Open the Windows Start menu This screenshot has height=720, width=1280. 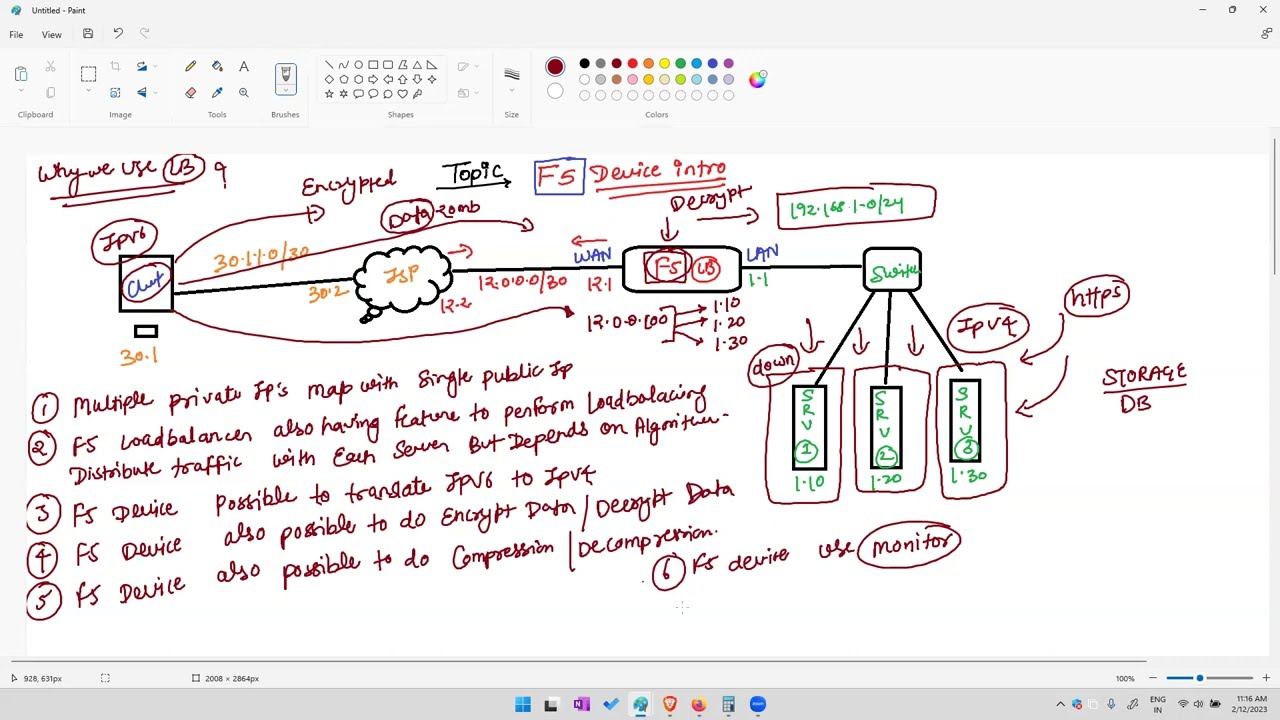click(x=523, y=704)
